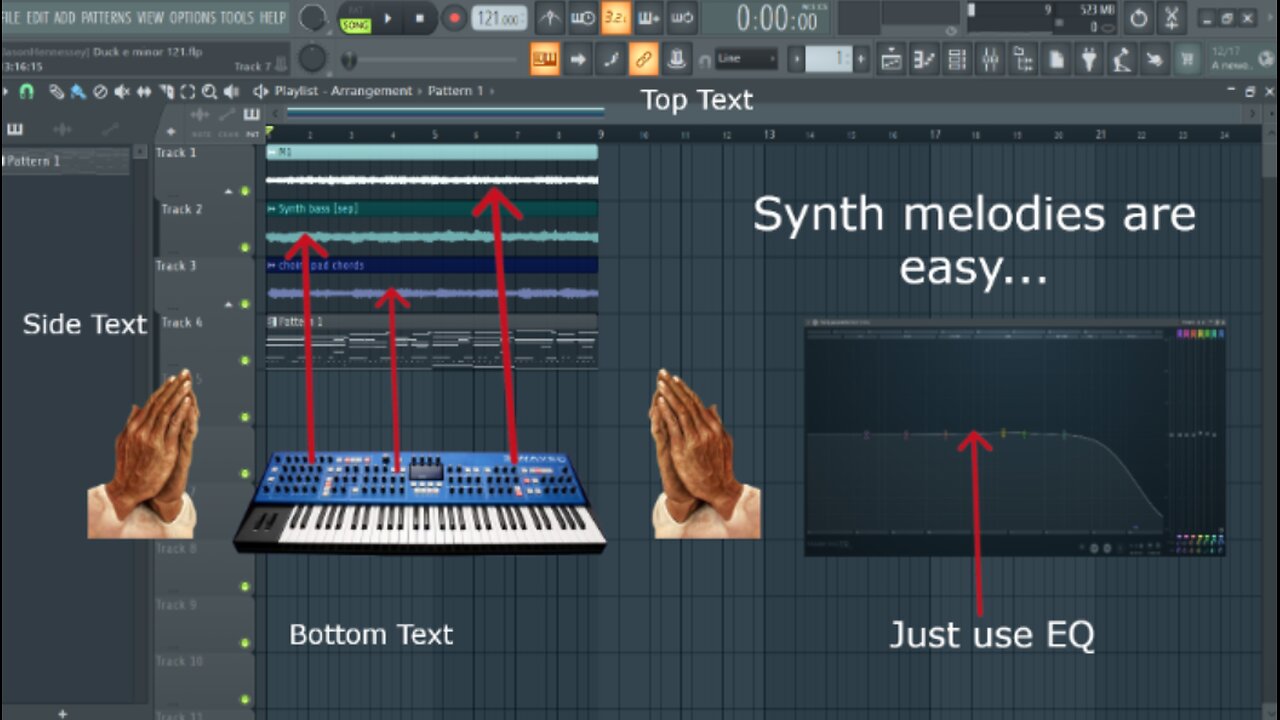Switch the Pat/Song mode toggle

point(354,19)
